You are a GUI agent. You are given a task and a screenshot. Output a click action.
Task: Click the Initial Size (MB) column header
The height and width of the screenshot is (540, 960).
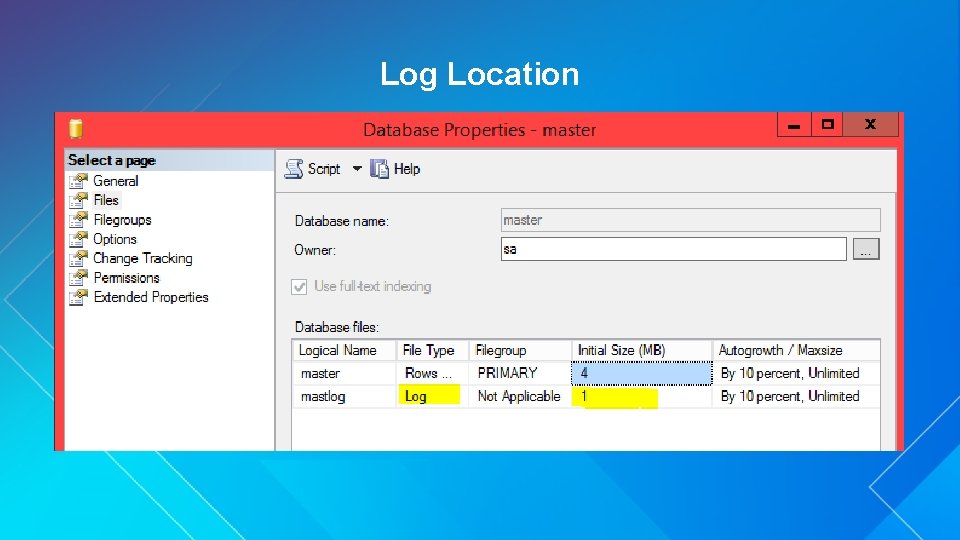(642, 350)
